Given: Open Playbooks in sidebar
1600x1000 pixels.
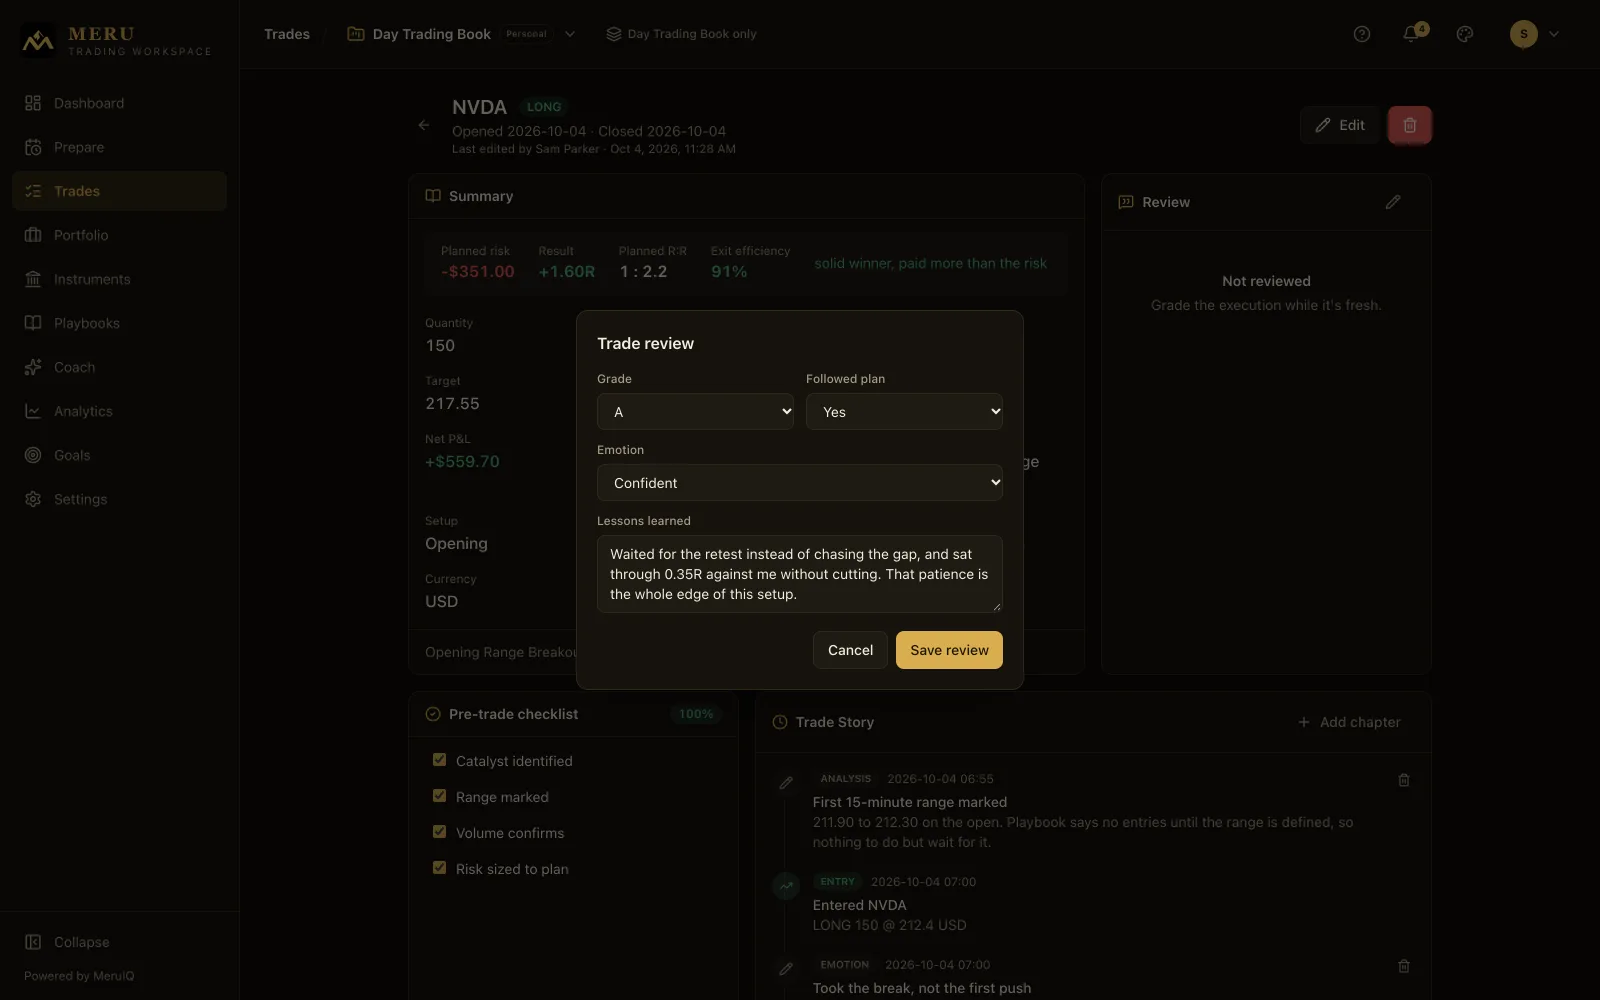Looking at the screenshot, I should 119,323.
